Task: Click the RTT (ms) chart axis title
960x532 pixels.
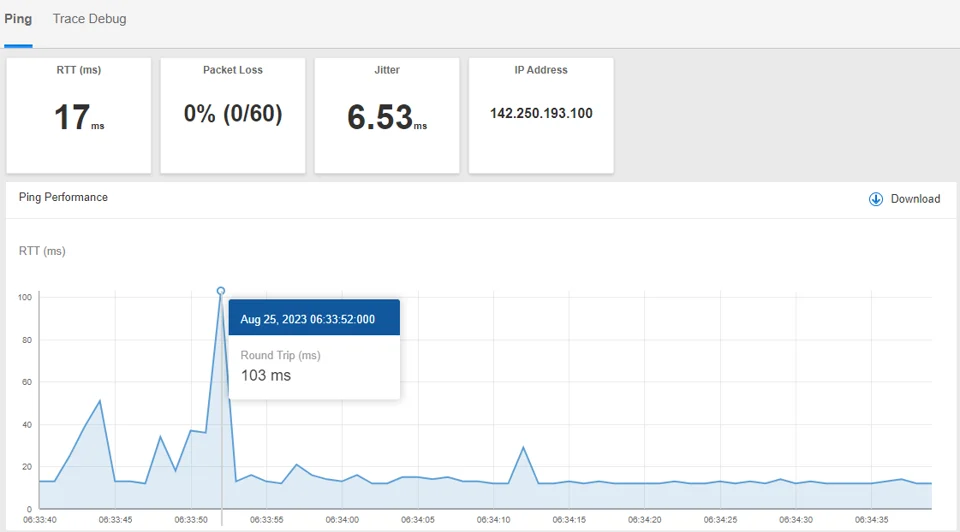Action: click(x=42, y=251)
